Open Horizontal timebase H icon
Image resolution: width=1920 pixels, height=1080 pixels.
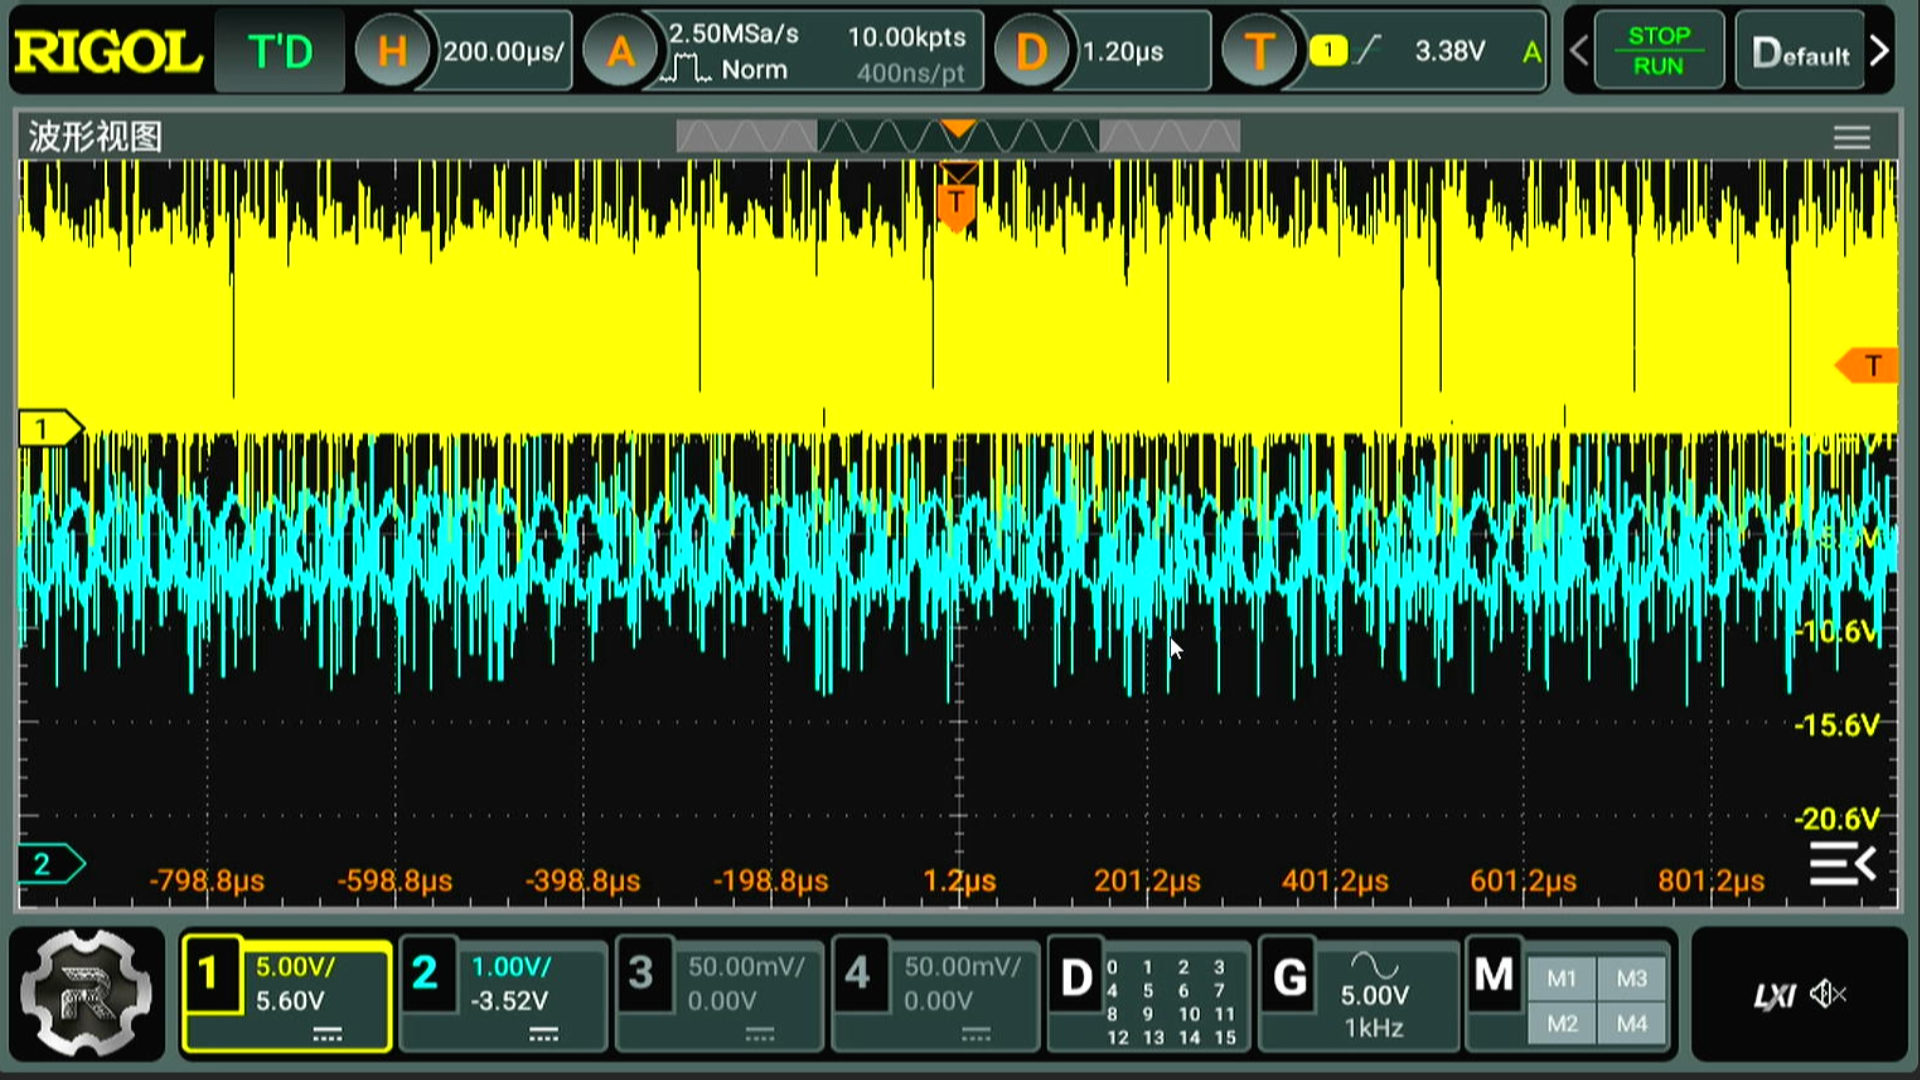(391, 51)
